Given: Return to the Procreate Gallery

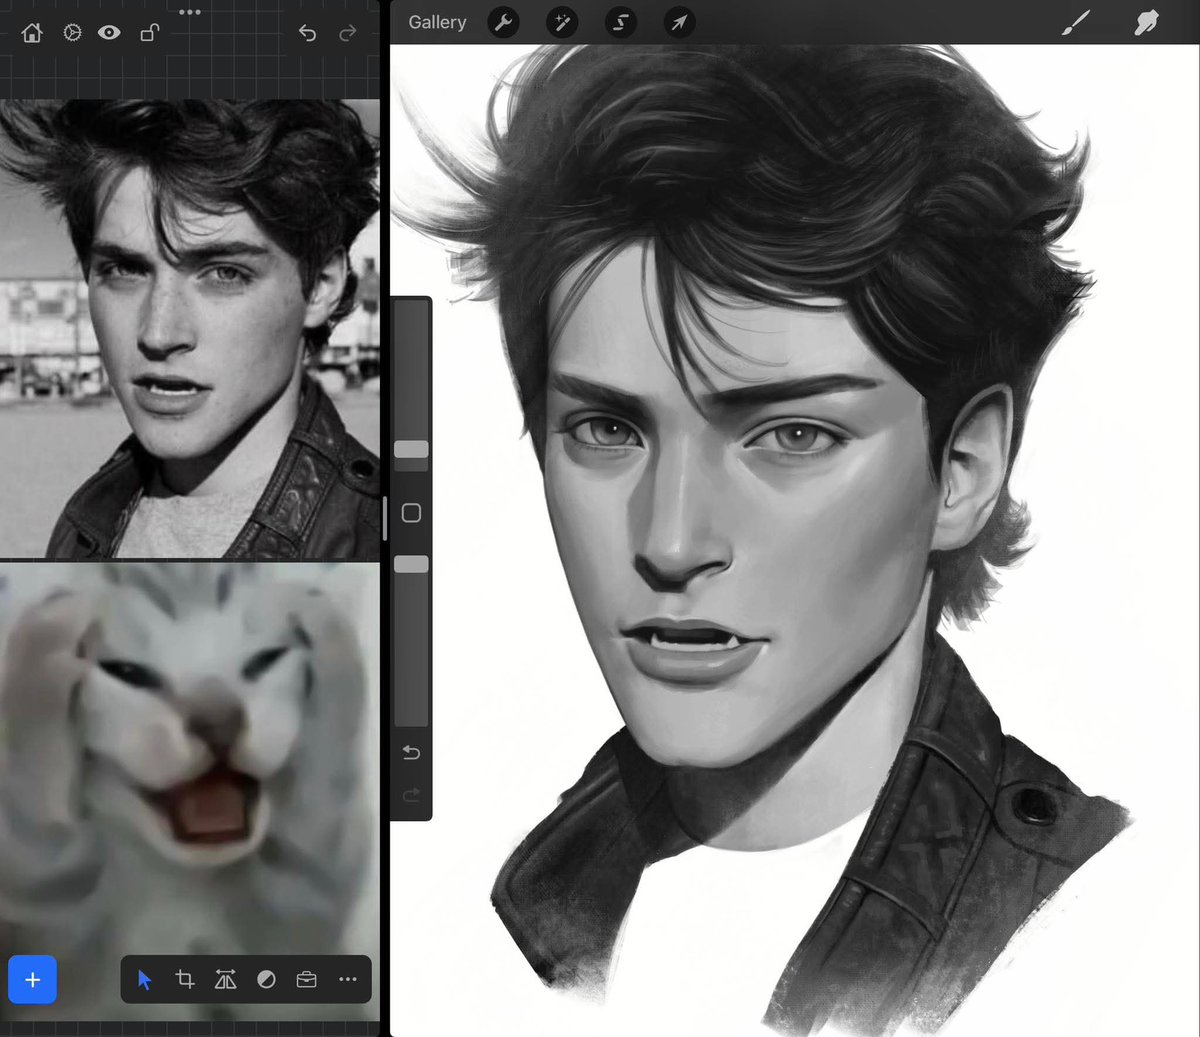Looking at the screenshot, I should (x=437, y=22).
